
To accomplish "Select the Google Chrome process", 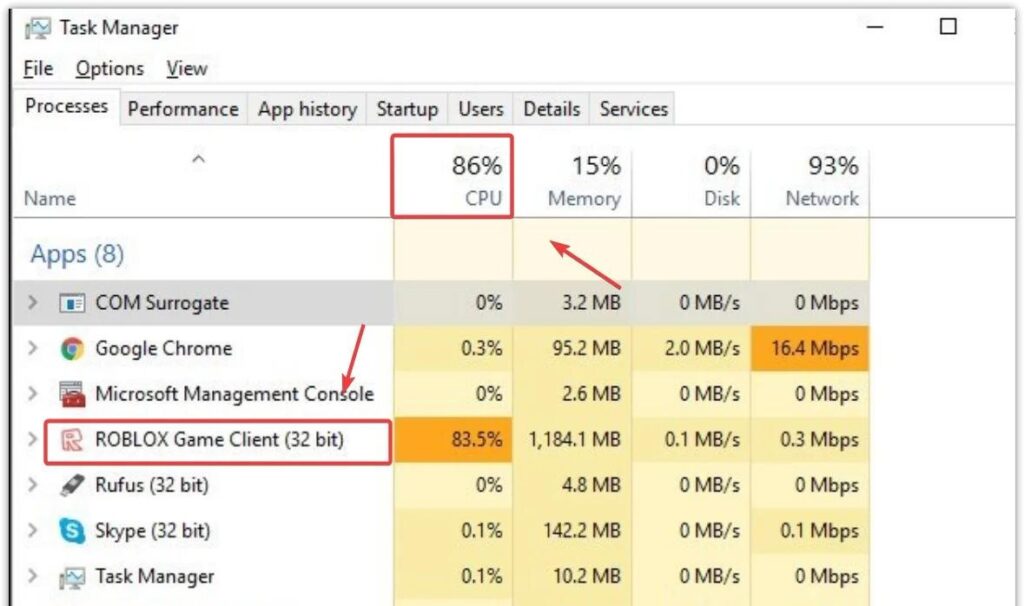I will (x=441, y=349).
